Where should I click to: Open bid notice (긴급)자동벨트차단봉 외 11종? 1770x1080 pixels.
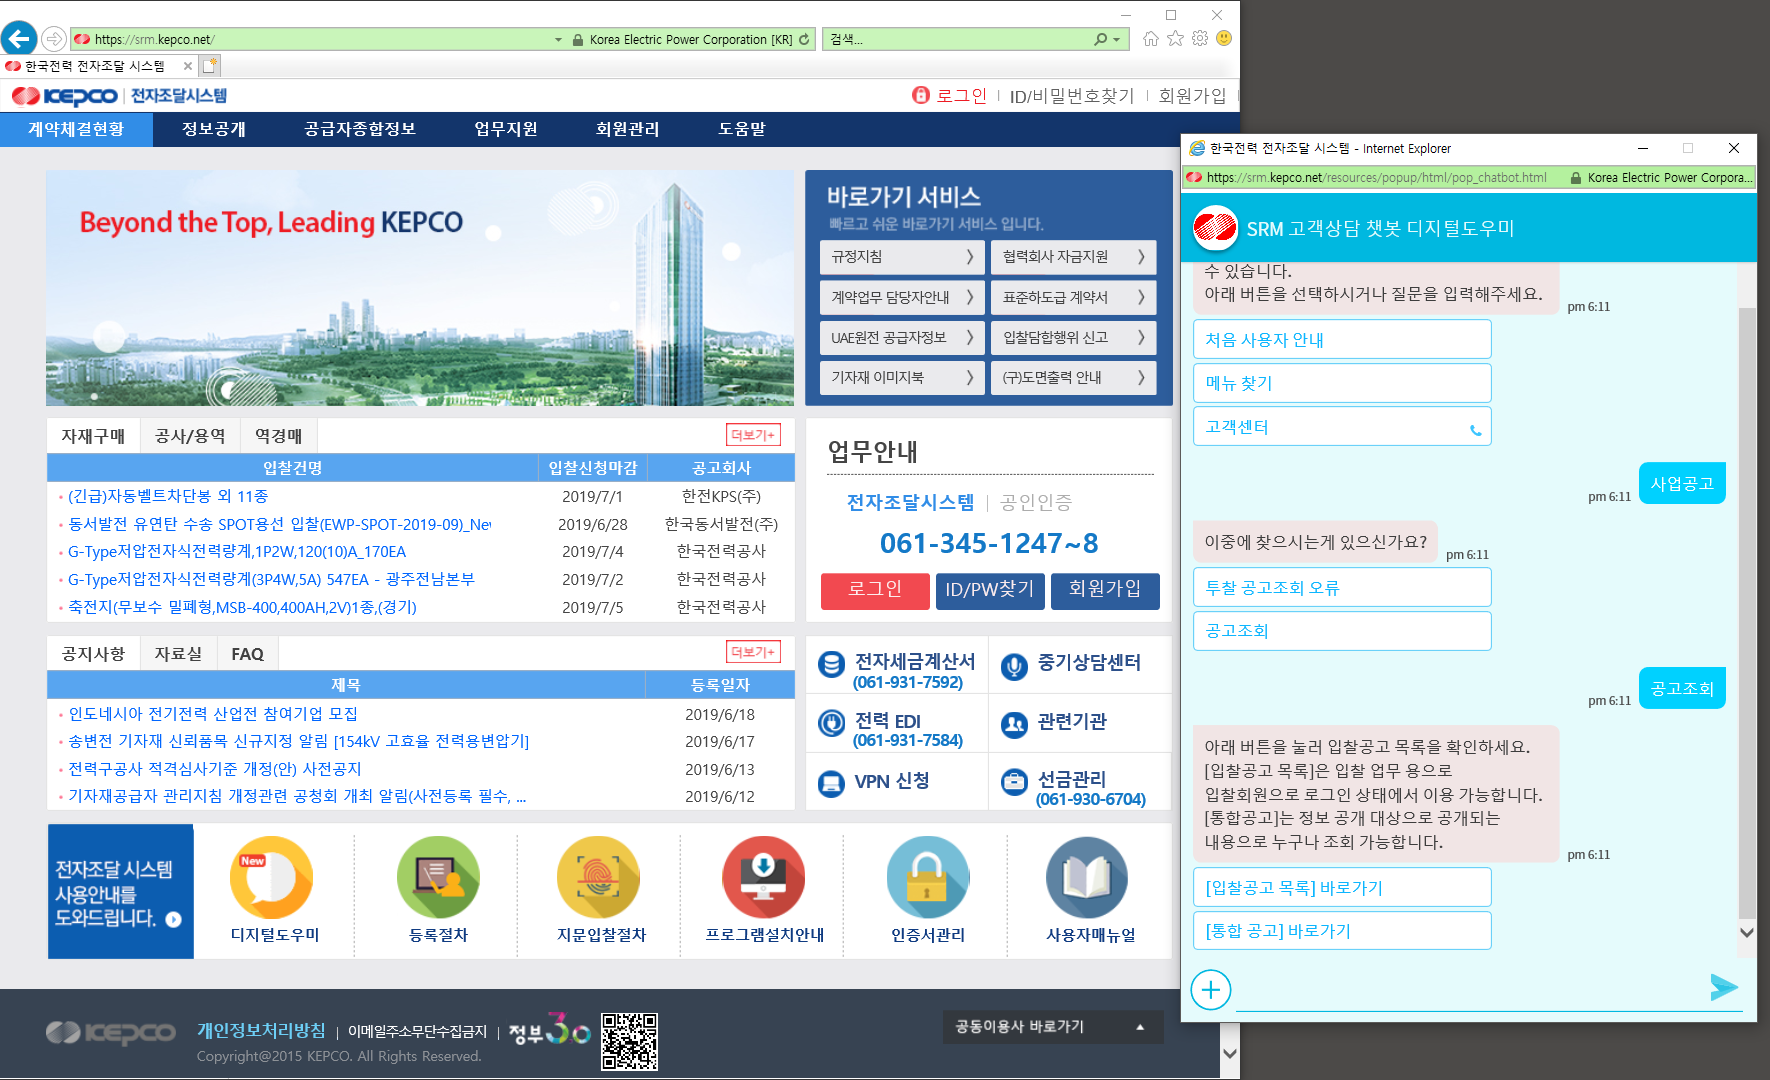coord(168,496)
